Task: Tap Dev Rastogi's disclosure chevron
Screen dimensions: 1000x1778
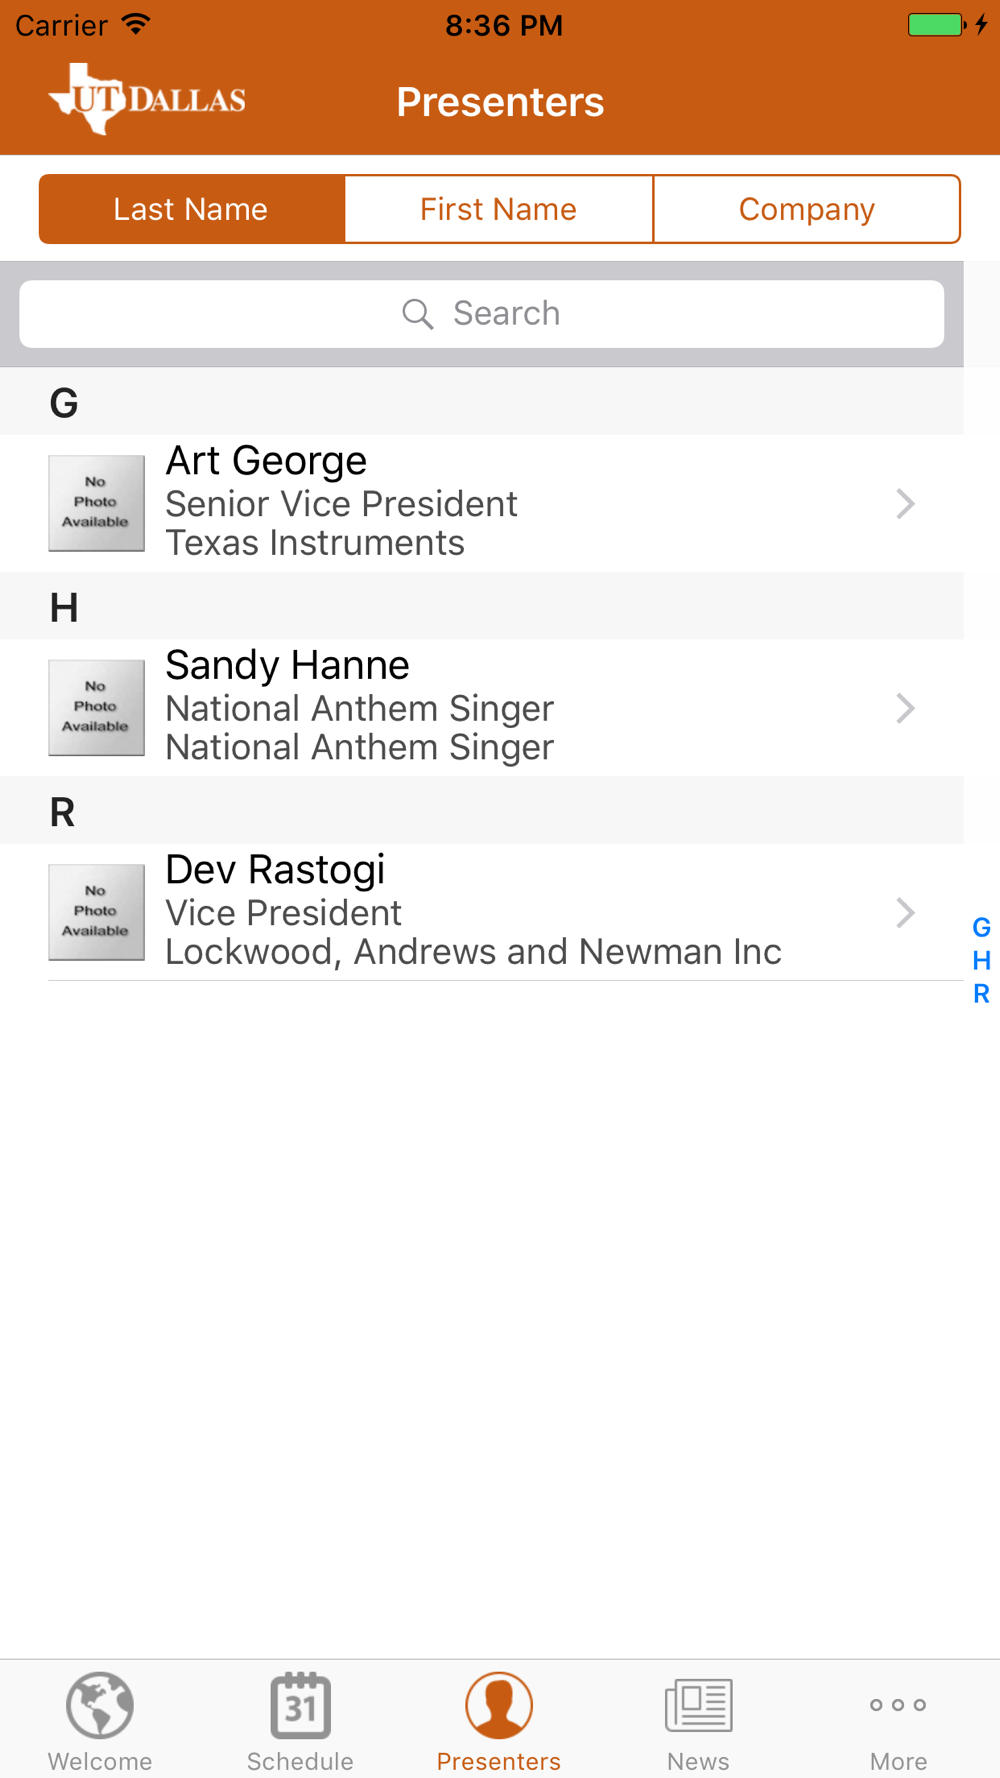Action: pos(905,912)
